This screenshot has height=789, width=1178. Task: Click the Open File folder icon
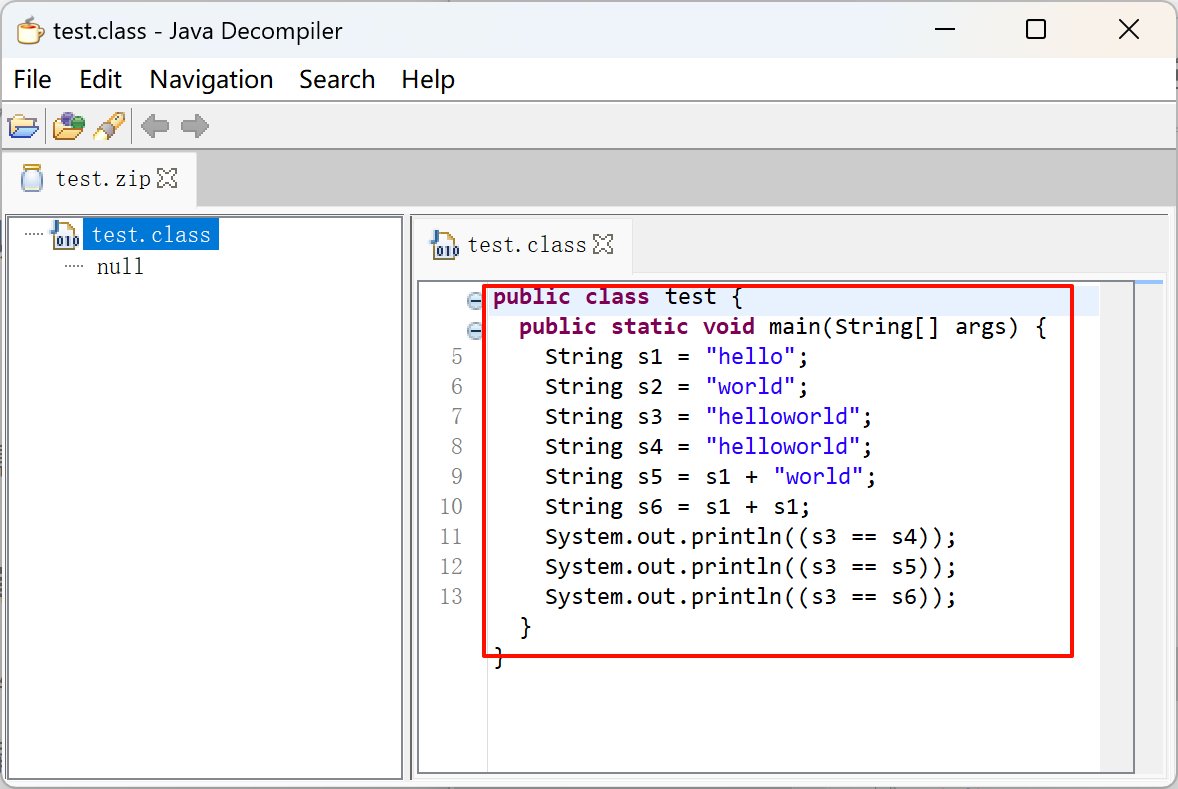[x=23, y=126]
